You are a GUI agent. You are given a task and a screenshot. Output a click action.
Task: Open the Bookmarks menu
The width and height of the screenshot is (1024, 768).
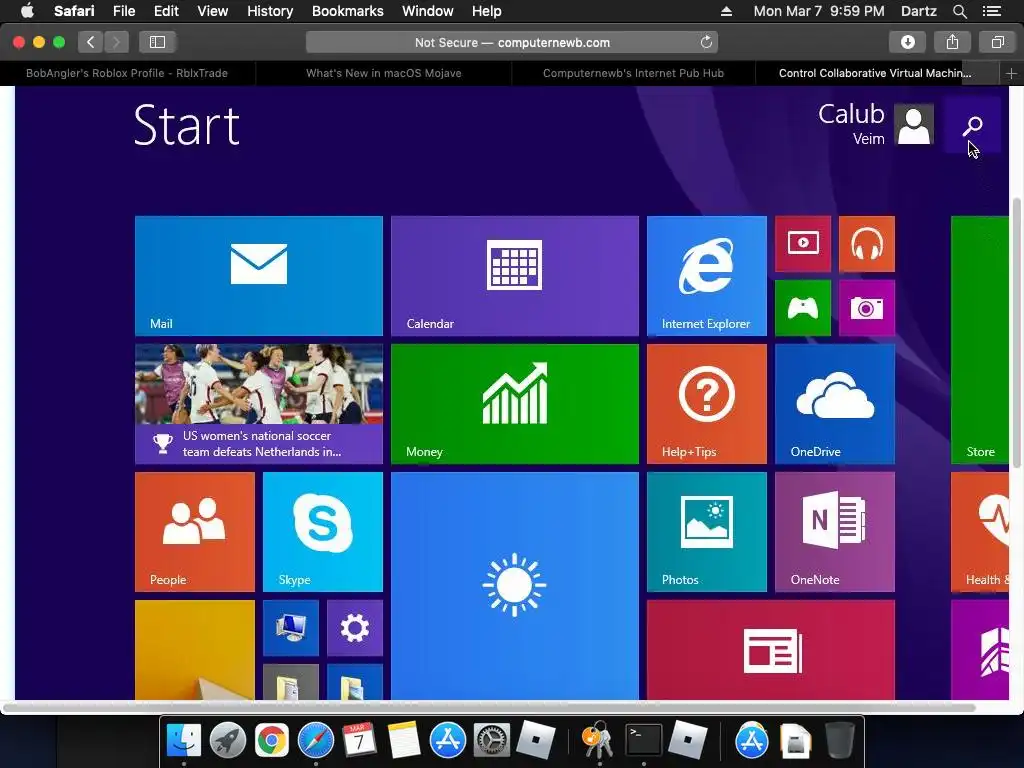(x=347, y=11)
